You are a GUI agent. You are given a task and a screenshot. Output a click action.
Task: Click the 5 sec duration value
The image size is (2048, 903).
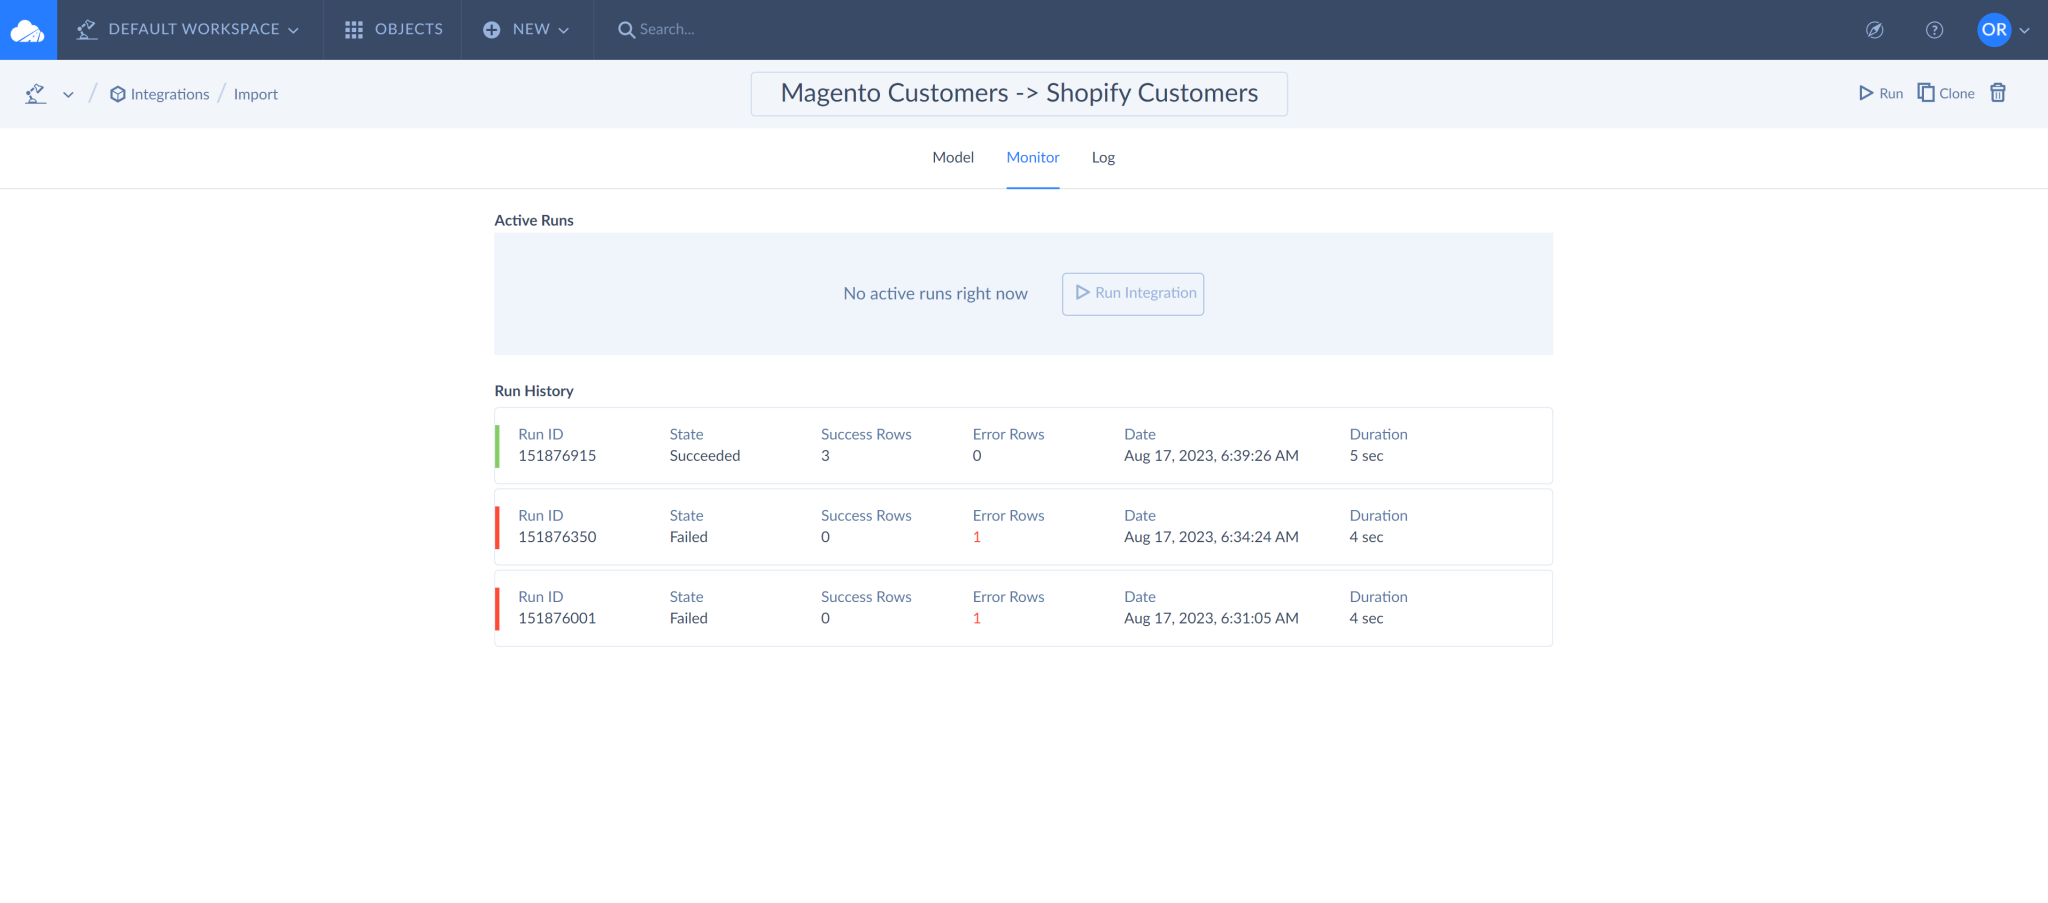(1366, 456)
